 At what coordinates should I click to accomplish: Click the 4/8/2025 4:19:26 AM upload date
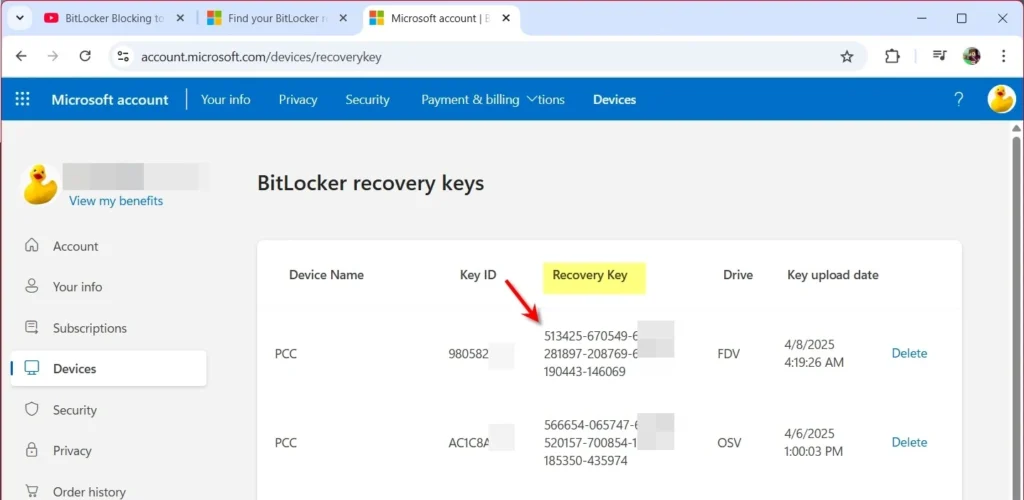point(814,353)
